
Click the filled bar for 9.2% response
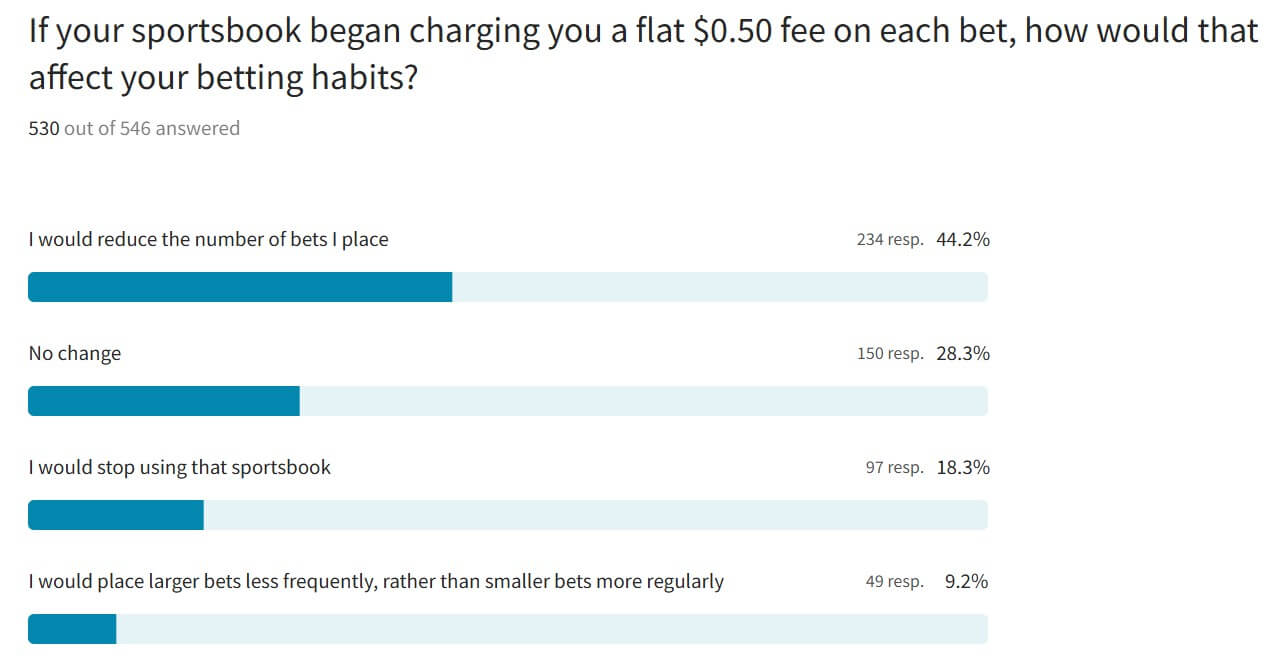[x=72, y=629]
